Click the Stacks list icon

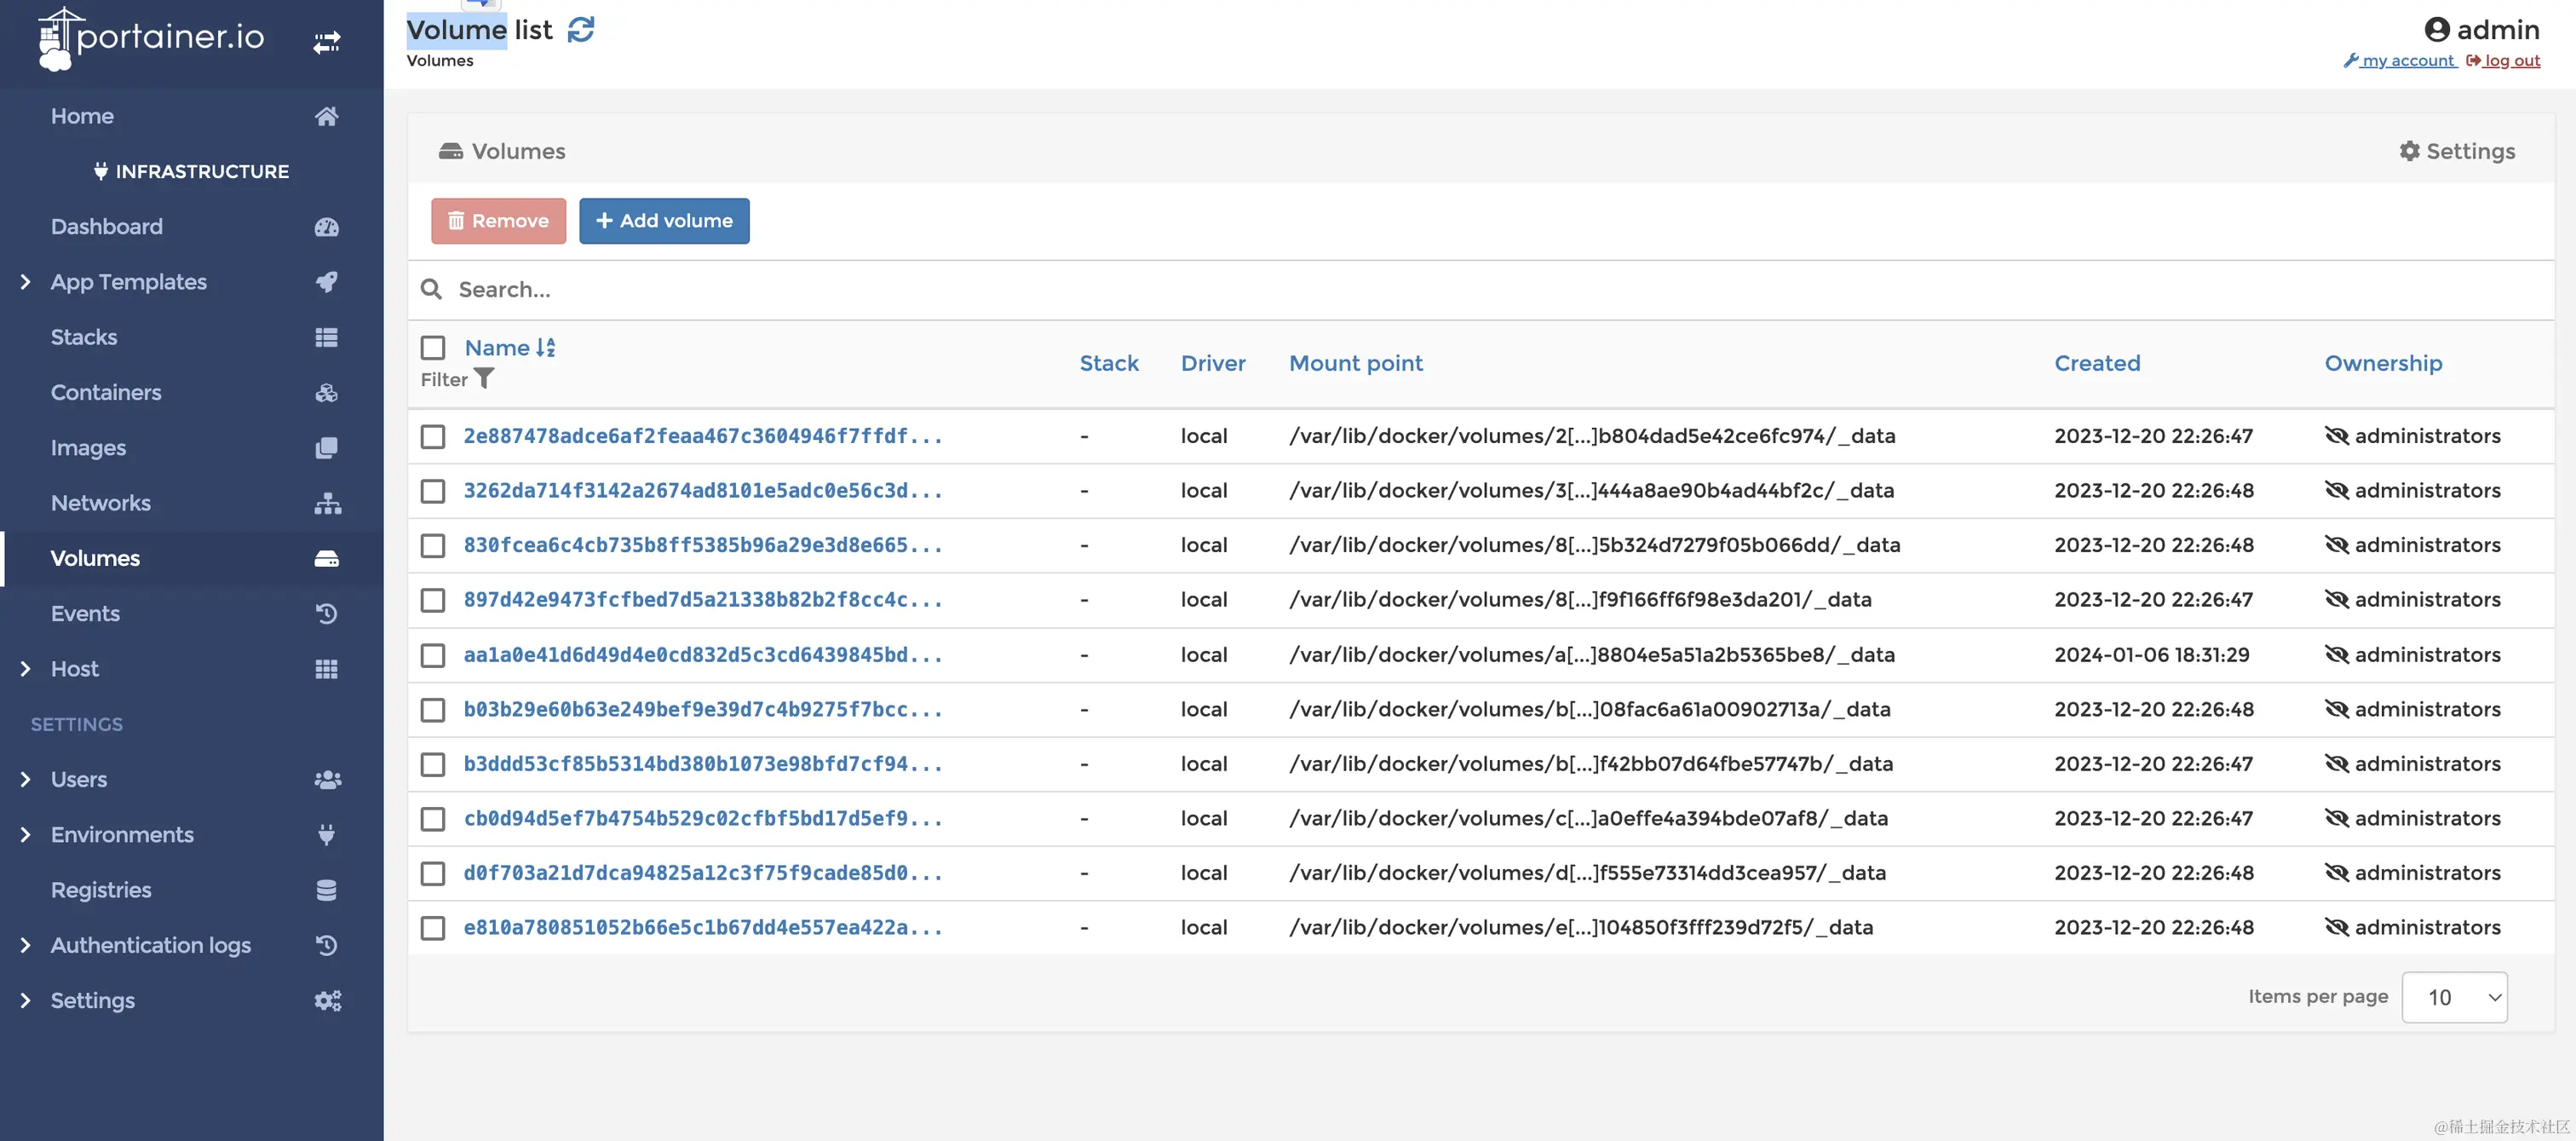point(326,337)
